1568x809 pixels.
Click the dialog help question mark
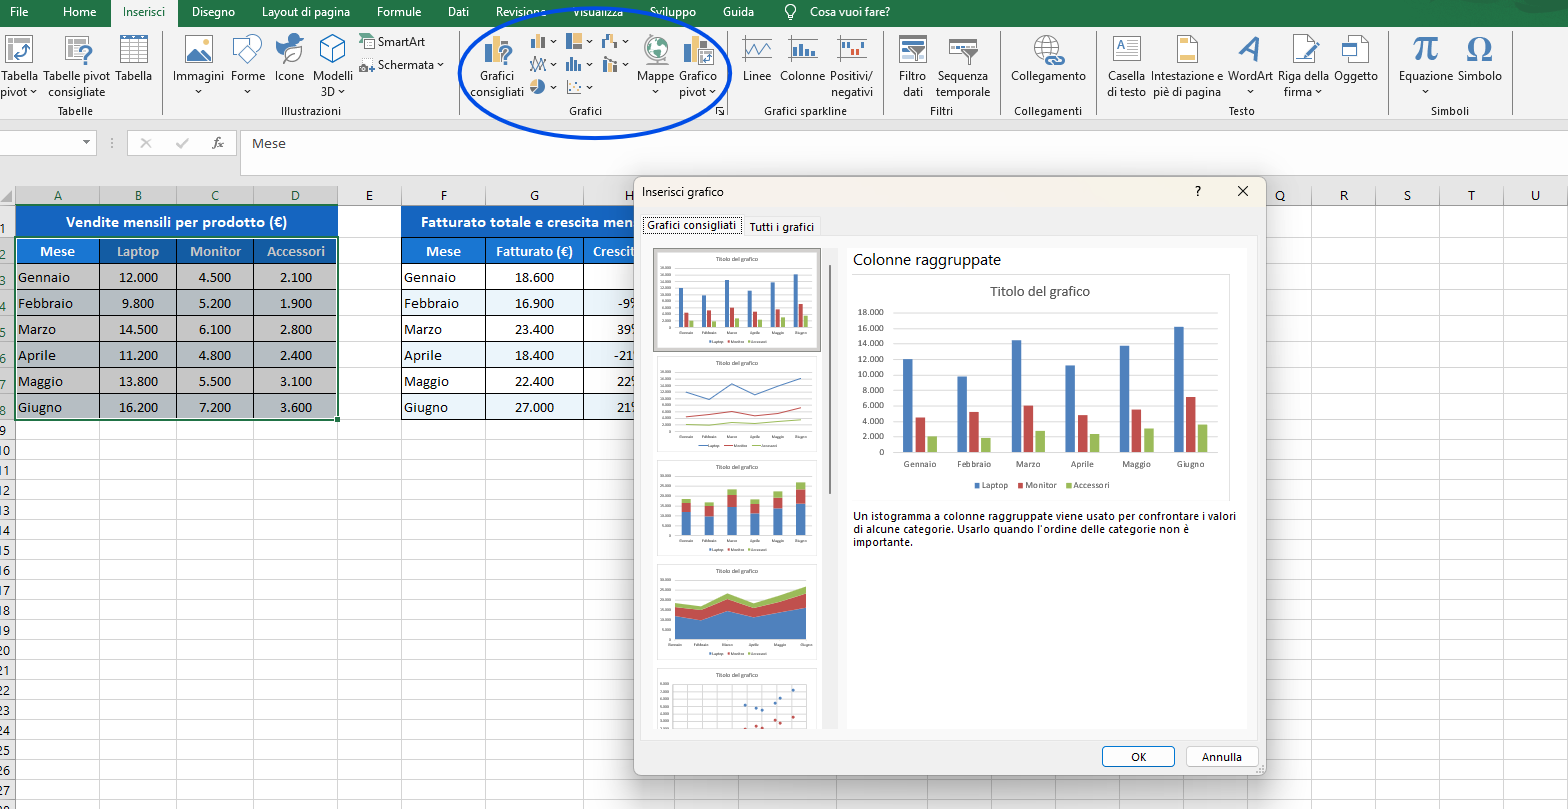1198,191
